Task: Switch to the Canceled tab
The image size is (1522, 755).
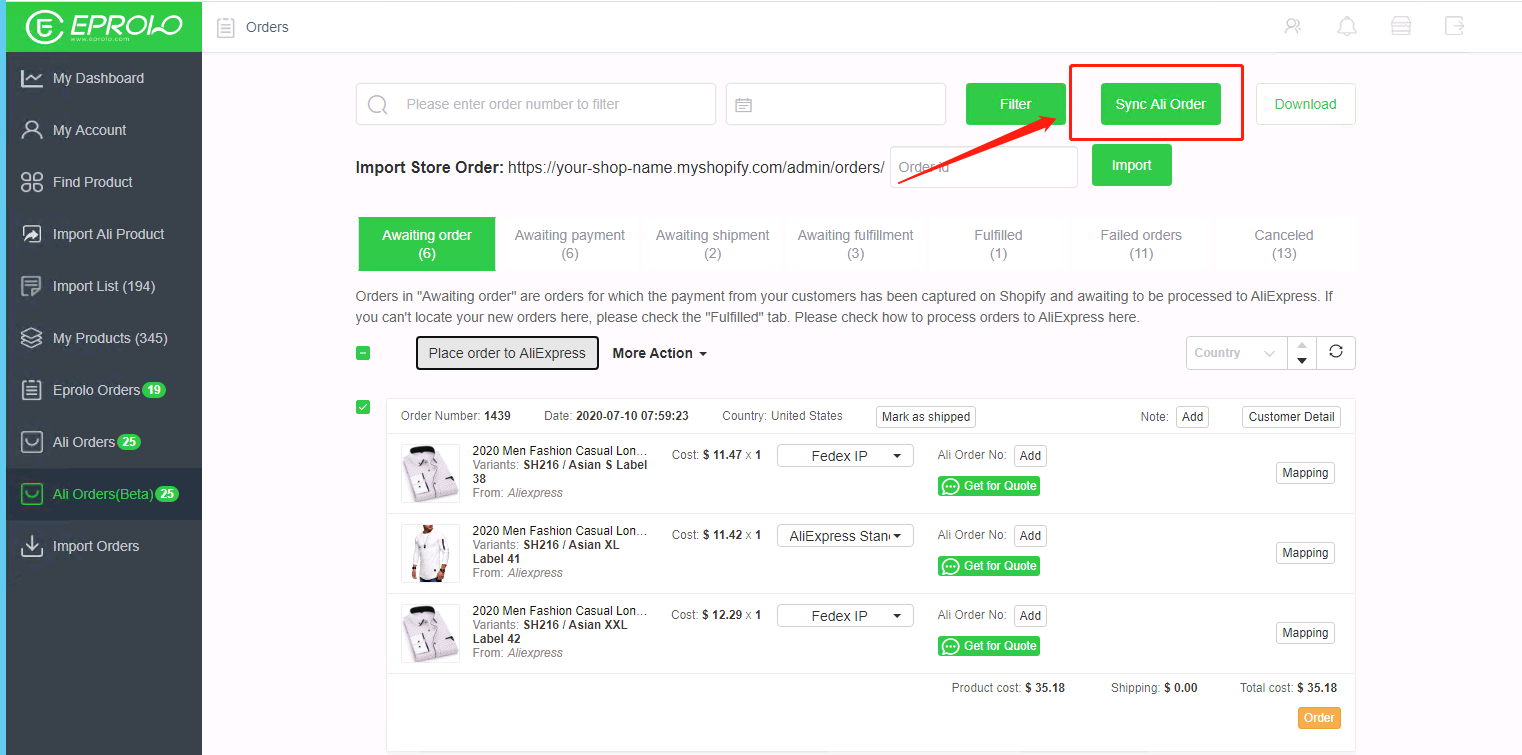Action: click(x=1284, y=244)
